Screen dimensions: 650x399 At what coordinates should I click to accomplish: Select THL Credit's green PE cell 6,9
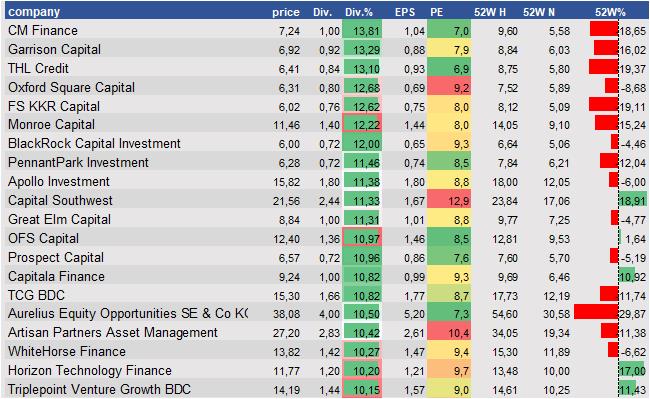449,68
